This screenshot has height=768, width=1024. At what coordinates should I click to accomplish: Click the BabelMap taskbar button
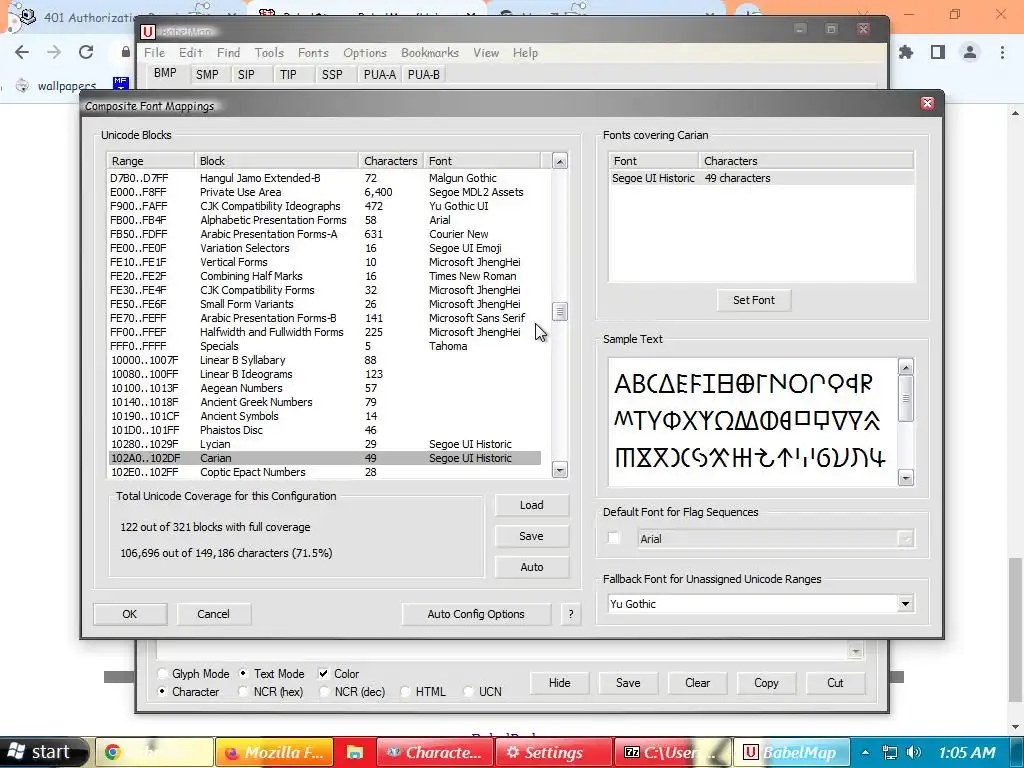(792, 752)
